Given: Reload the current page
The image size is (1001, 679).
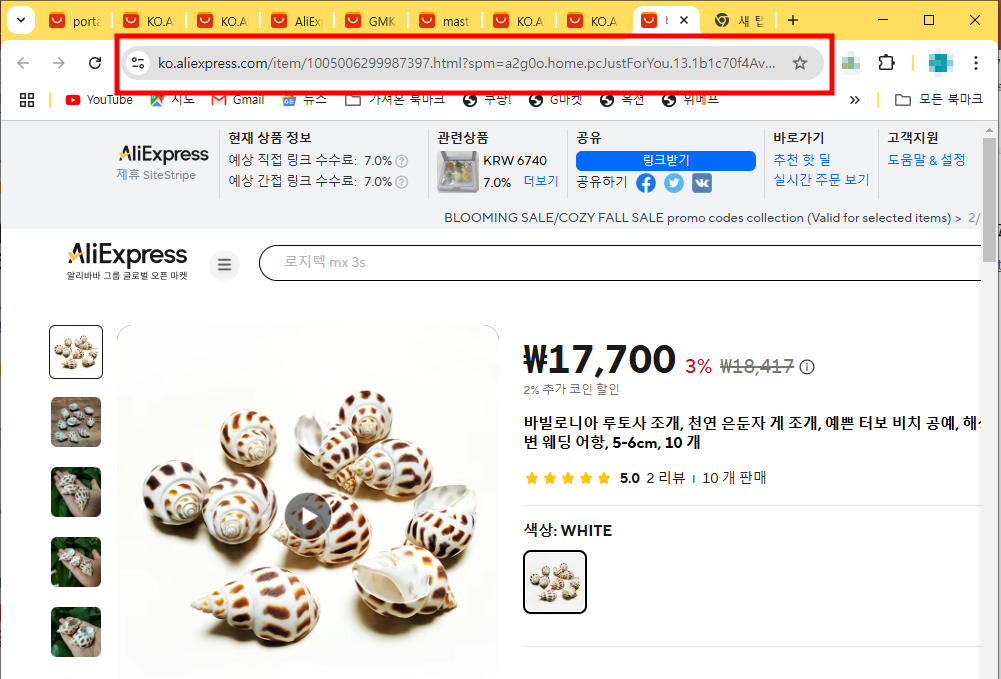Looking at the screenshot, I should tap(95, 63).
